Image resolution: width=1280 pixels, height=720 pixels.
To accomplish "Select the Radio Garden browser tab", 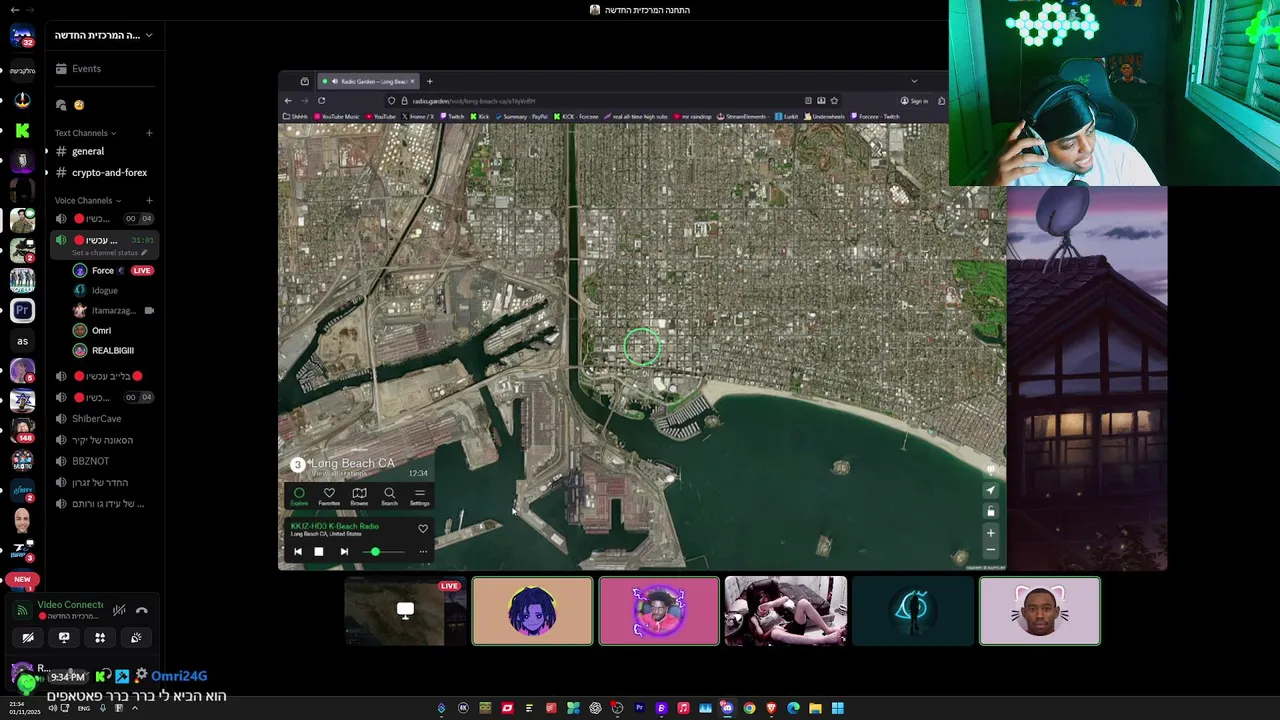I will 368,81.
